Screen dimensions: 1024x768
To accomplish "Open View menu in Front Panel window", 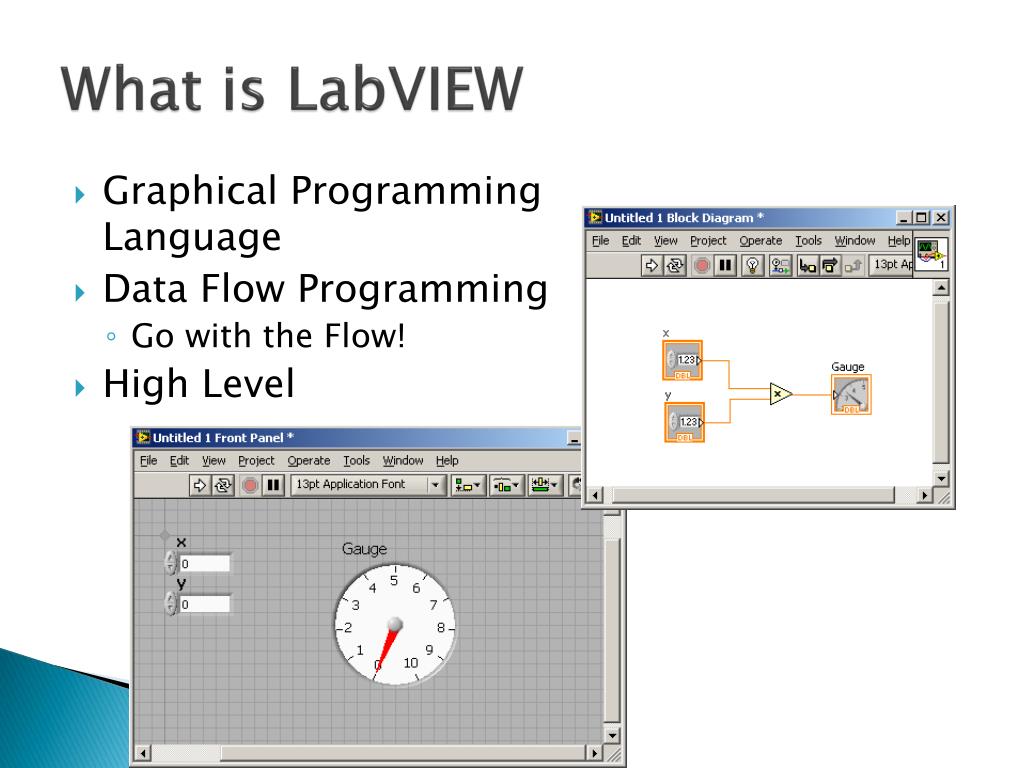I will tap(214, 460).
